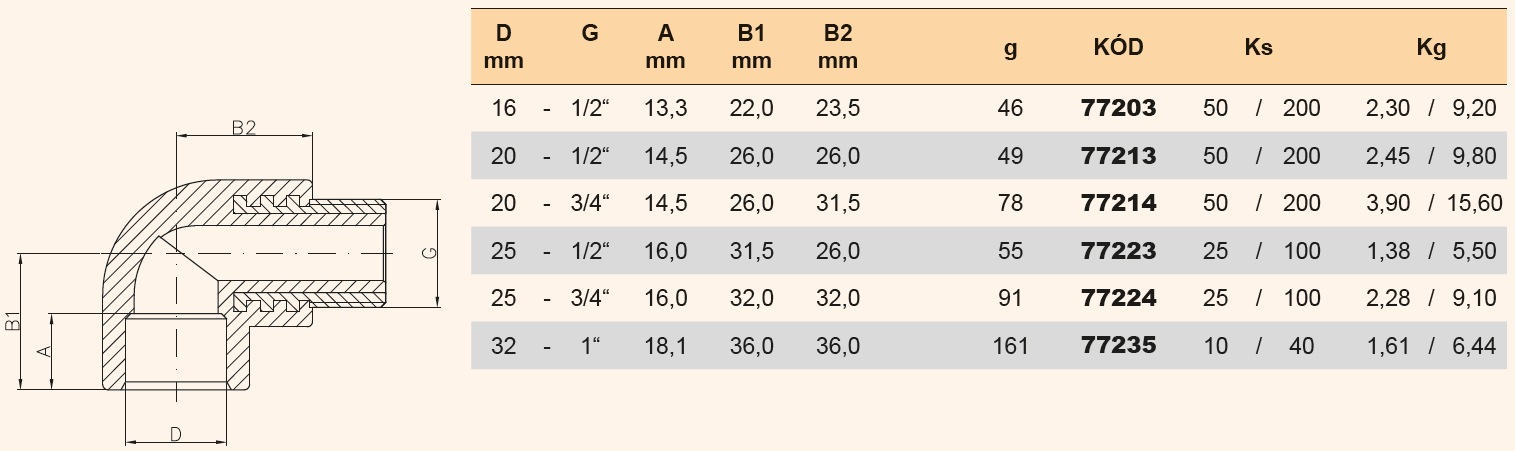1515x451 pixels.
Task: Click product code 77213
Action: 1118,156
